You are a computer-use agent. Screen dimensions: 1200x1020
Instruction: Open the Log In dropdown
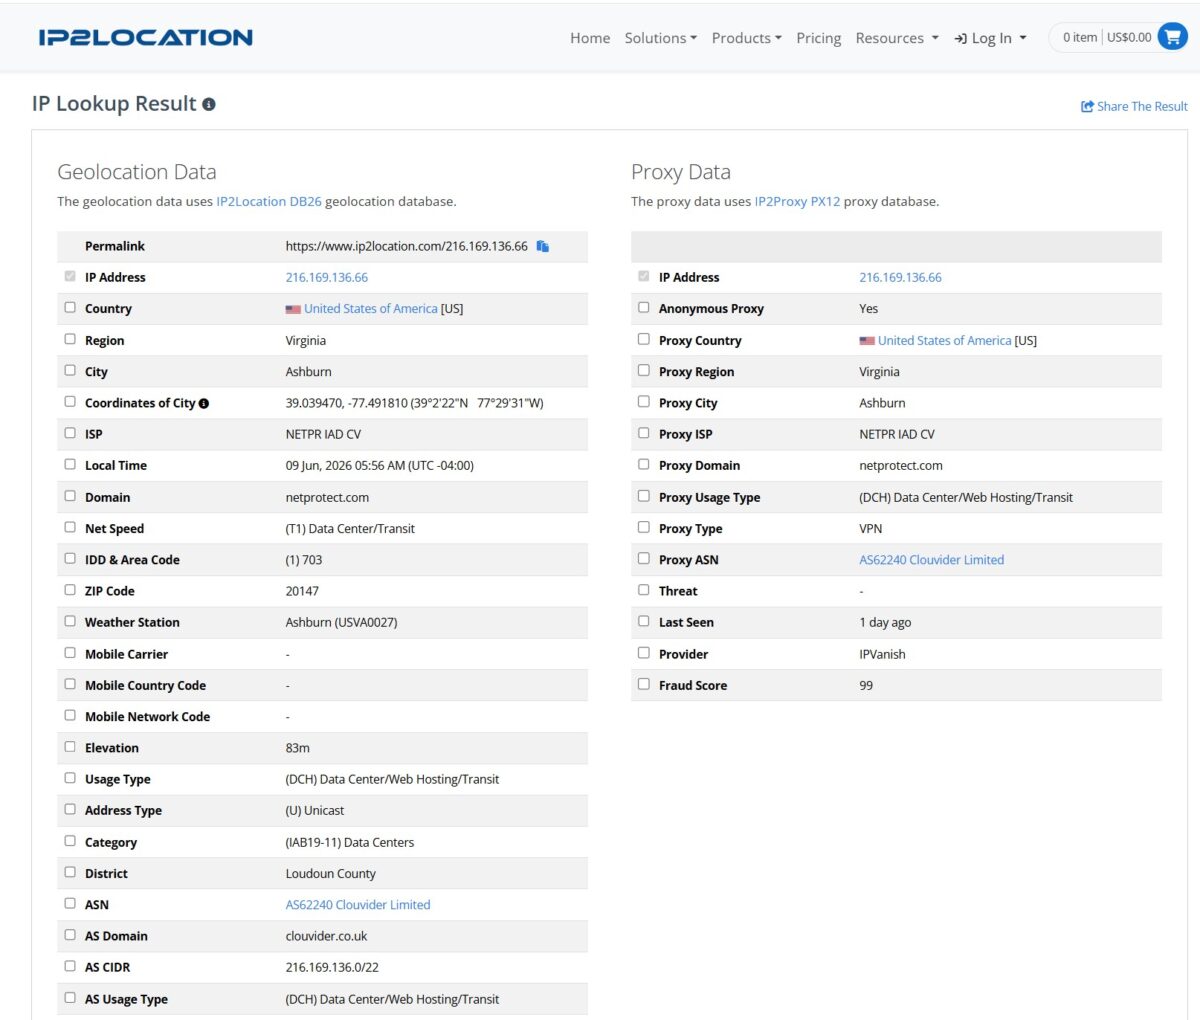990,38
